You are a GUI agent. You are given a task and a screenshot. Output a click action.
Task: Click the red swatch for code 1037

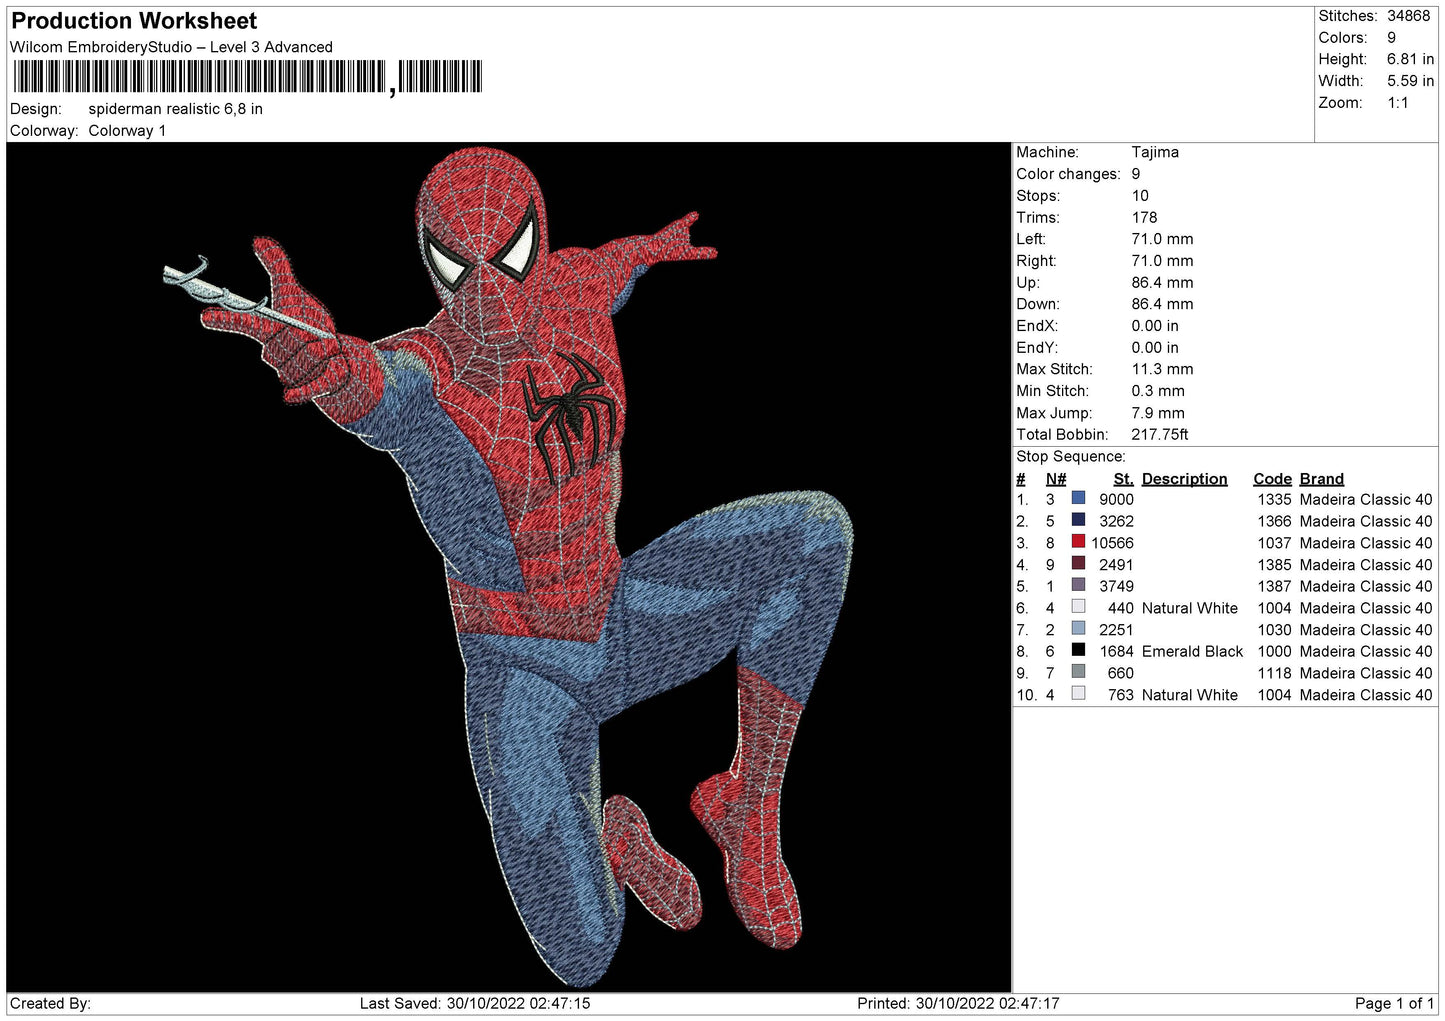pyautogui.click(x=1078, y=542)
